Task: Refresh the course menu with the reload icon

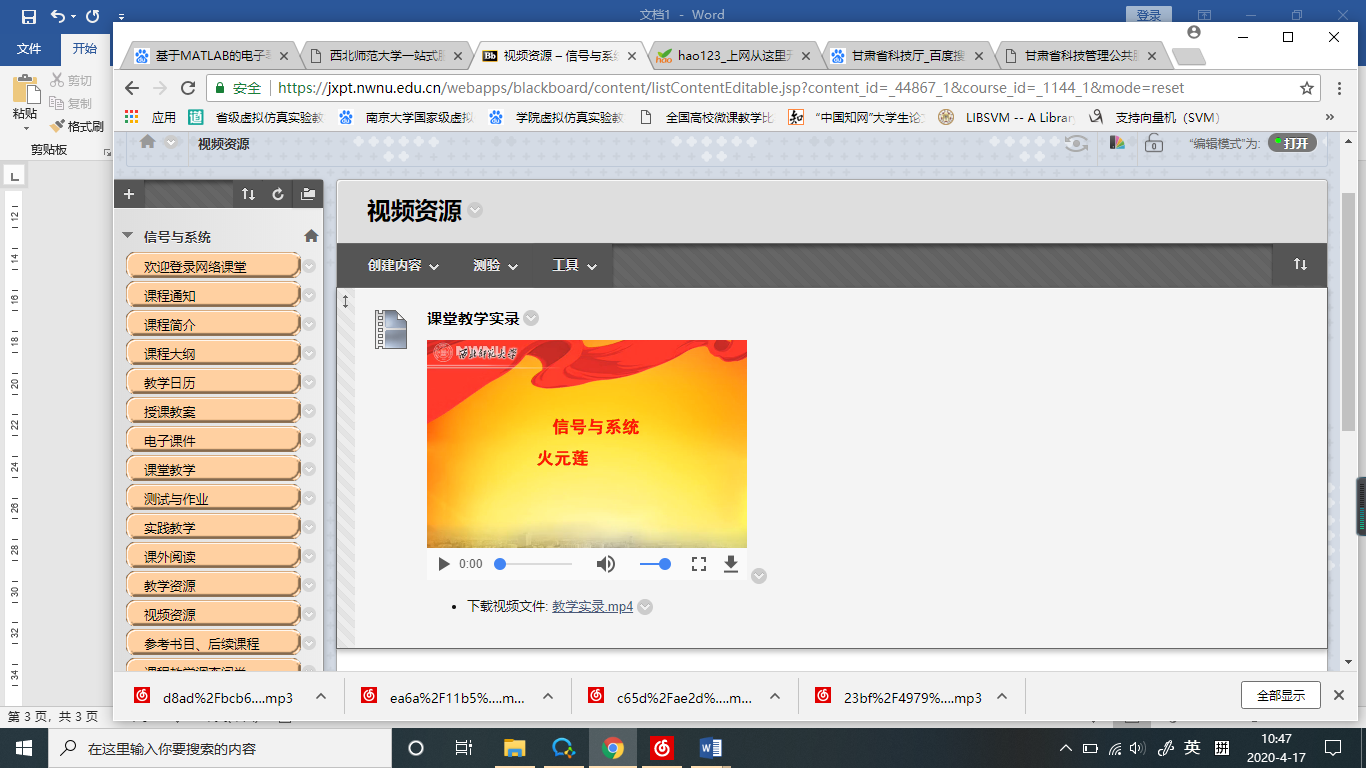Action: pyautogui.click(x=278, y=195)
